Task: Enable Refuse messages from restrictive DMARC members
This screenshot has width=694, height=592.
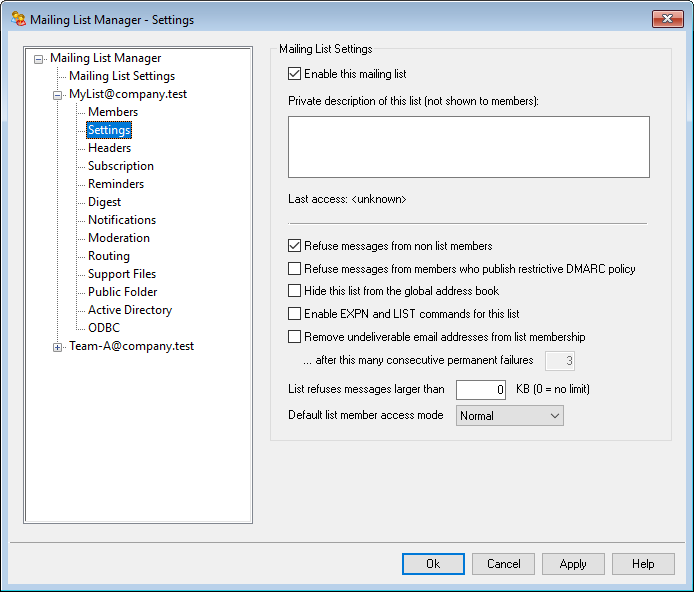Action: (294, 269)
